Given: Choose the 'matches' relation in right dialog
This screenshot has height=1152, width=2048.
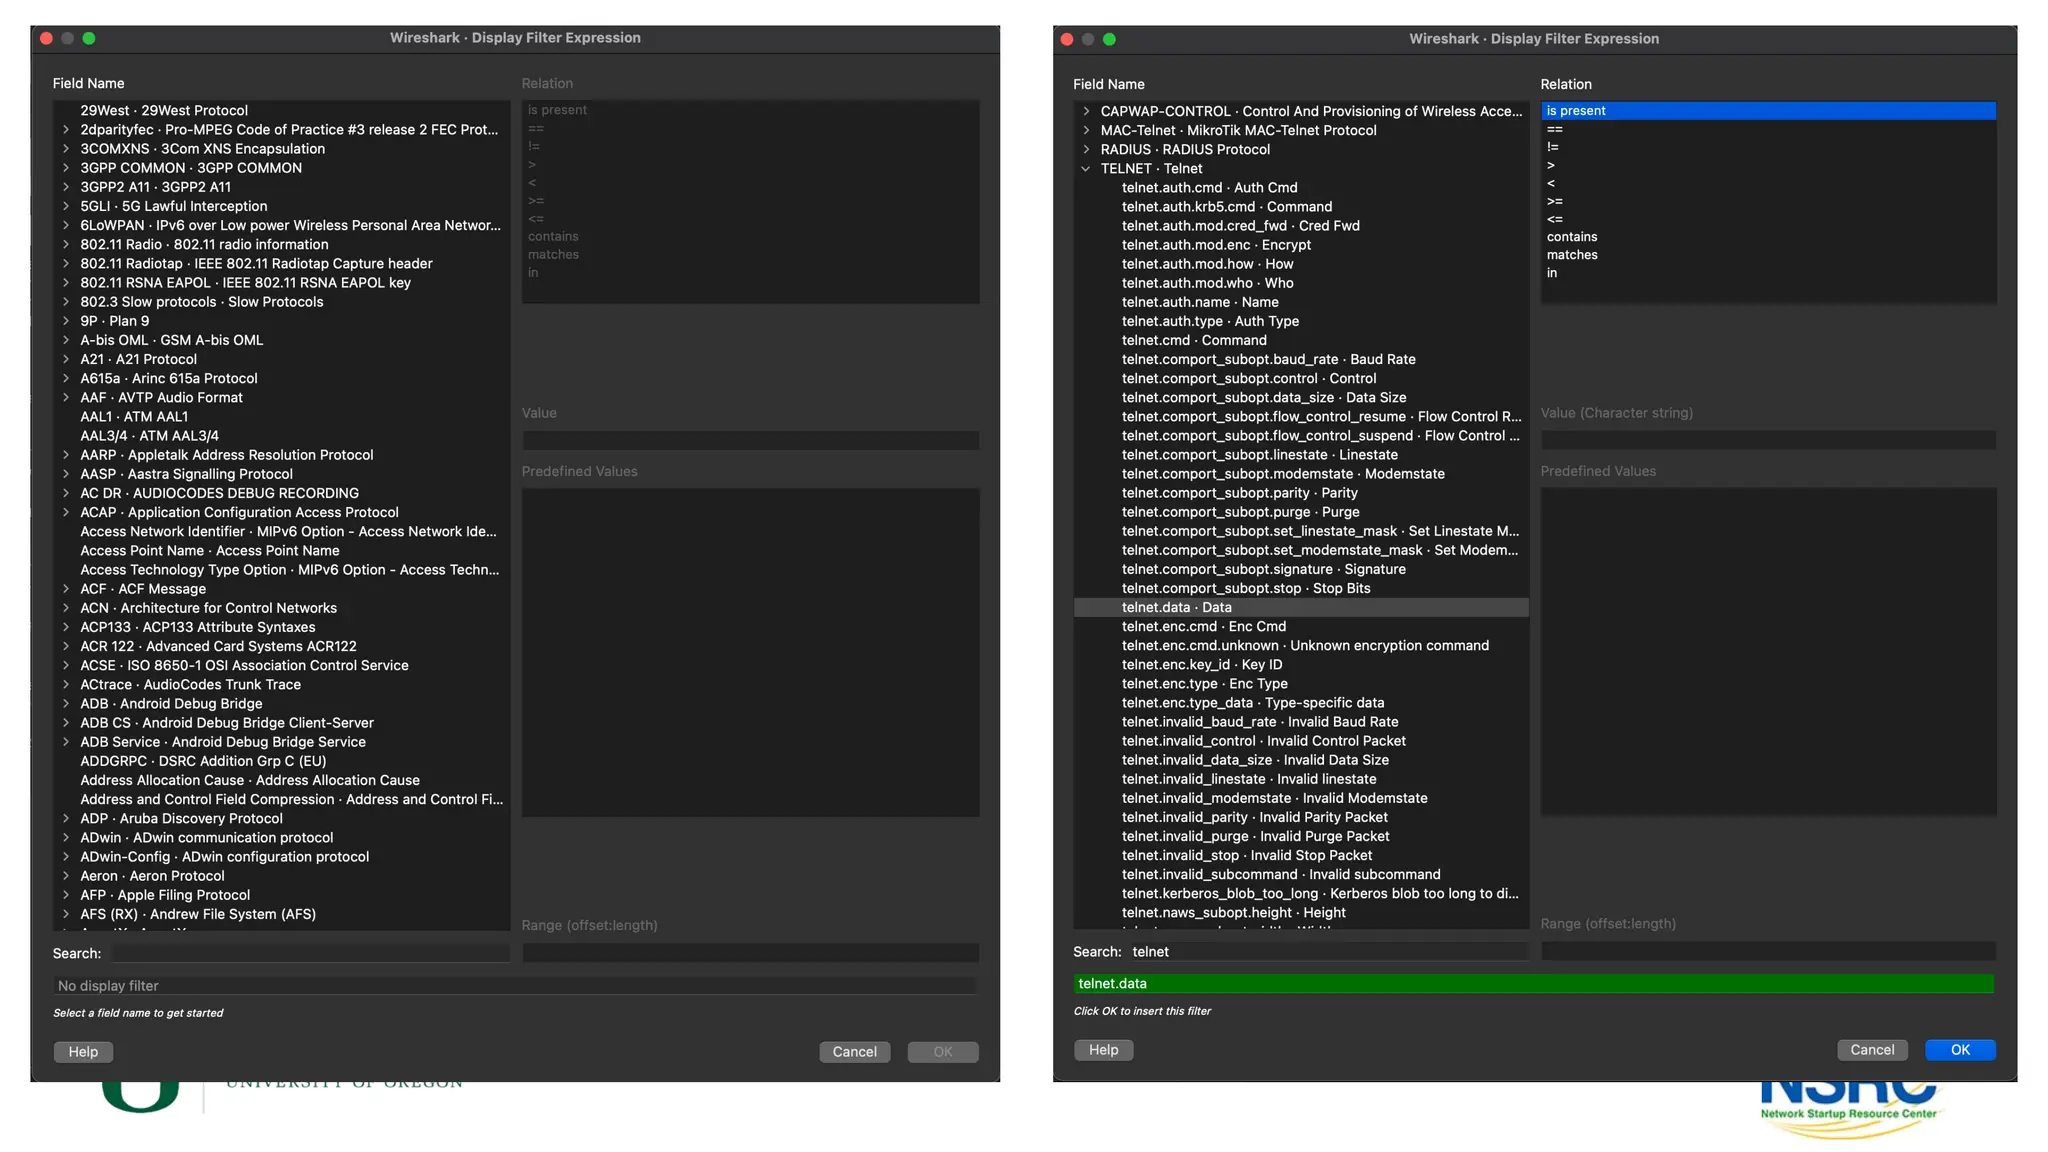Looking at the screenshot, I should coord(1571,255).
